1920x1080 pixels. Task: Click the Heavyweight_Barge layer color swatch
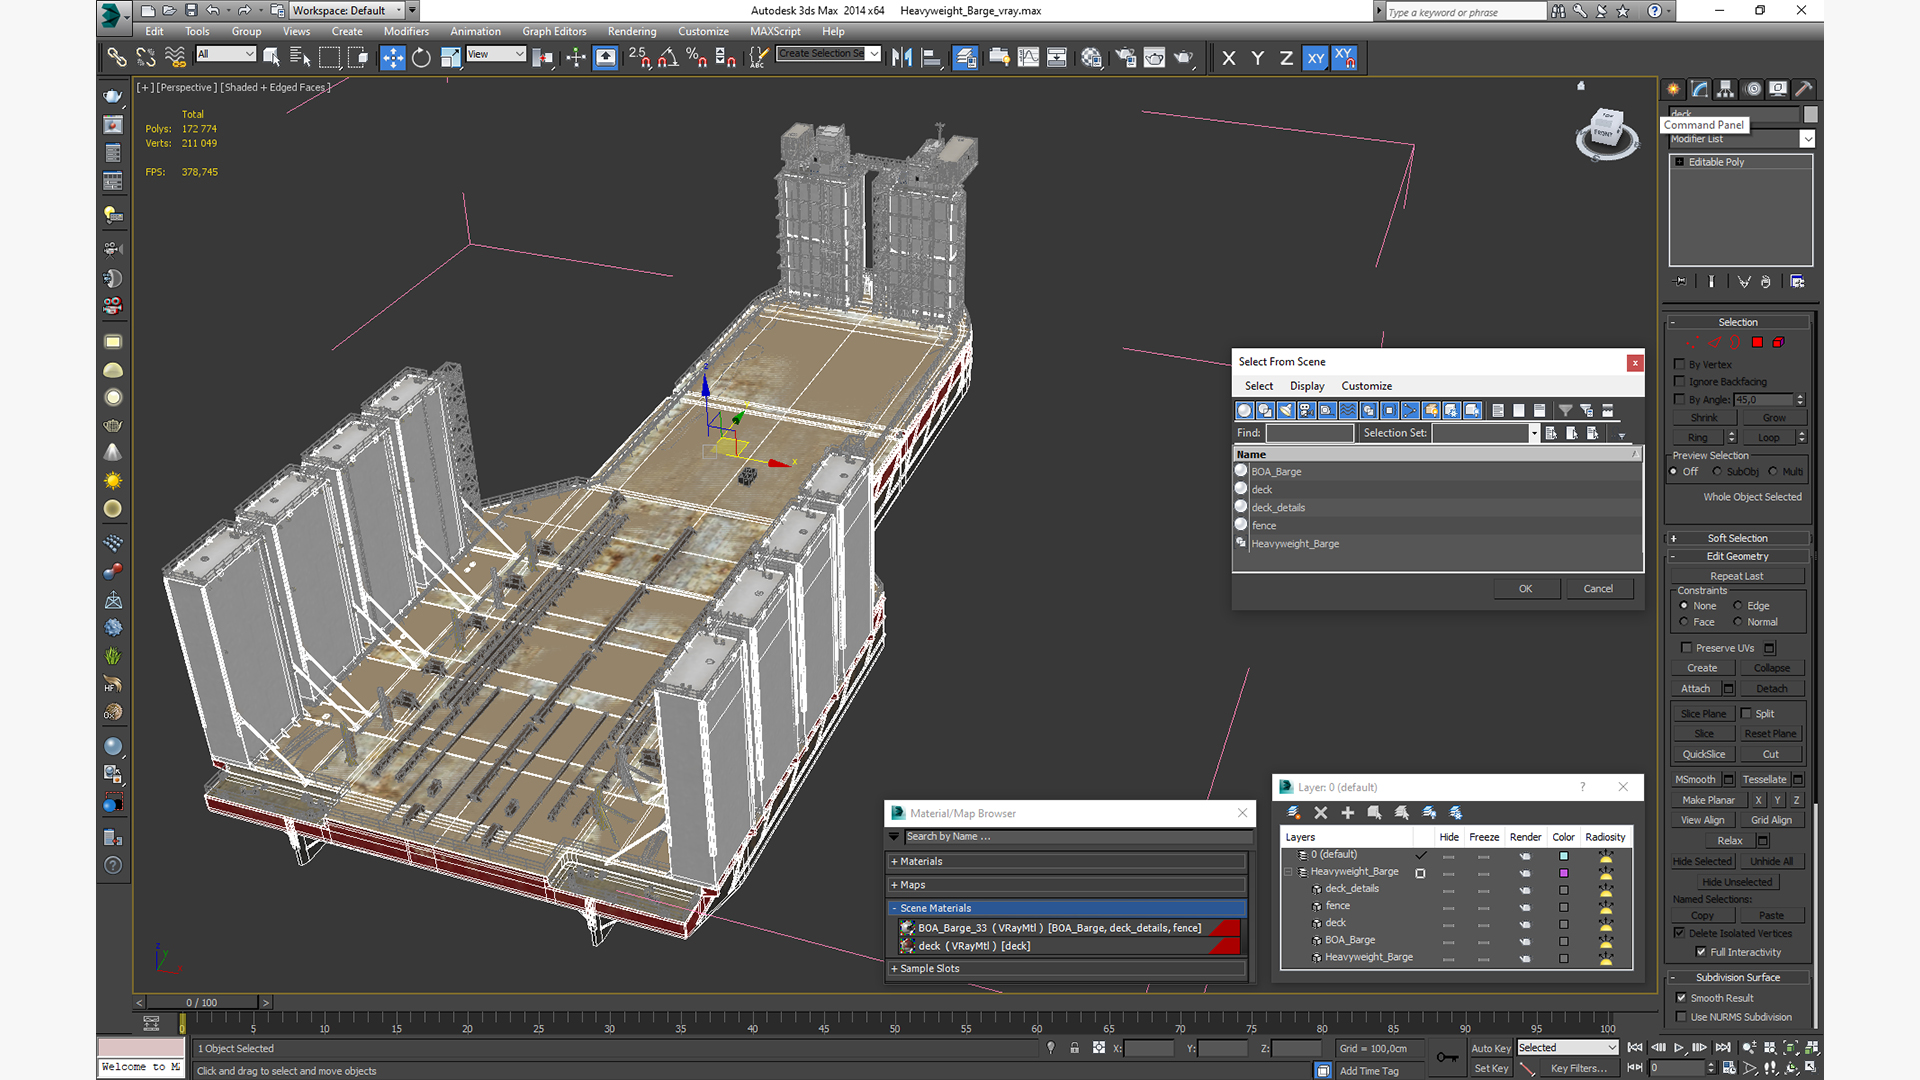(1564, 873)
